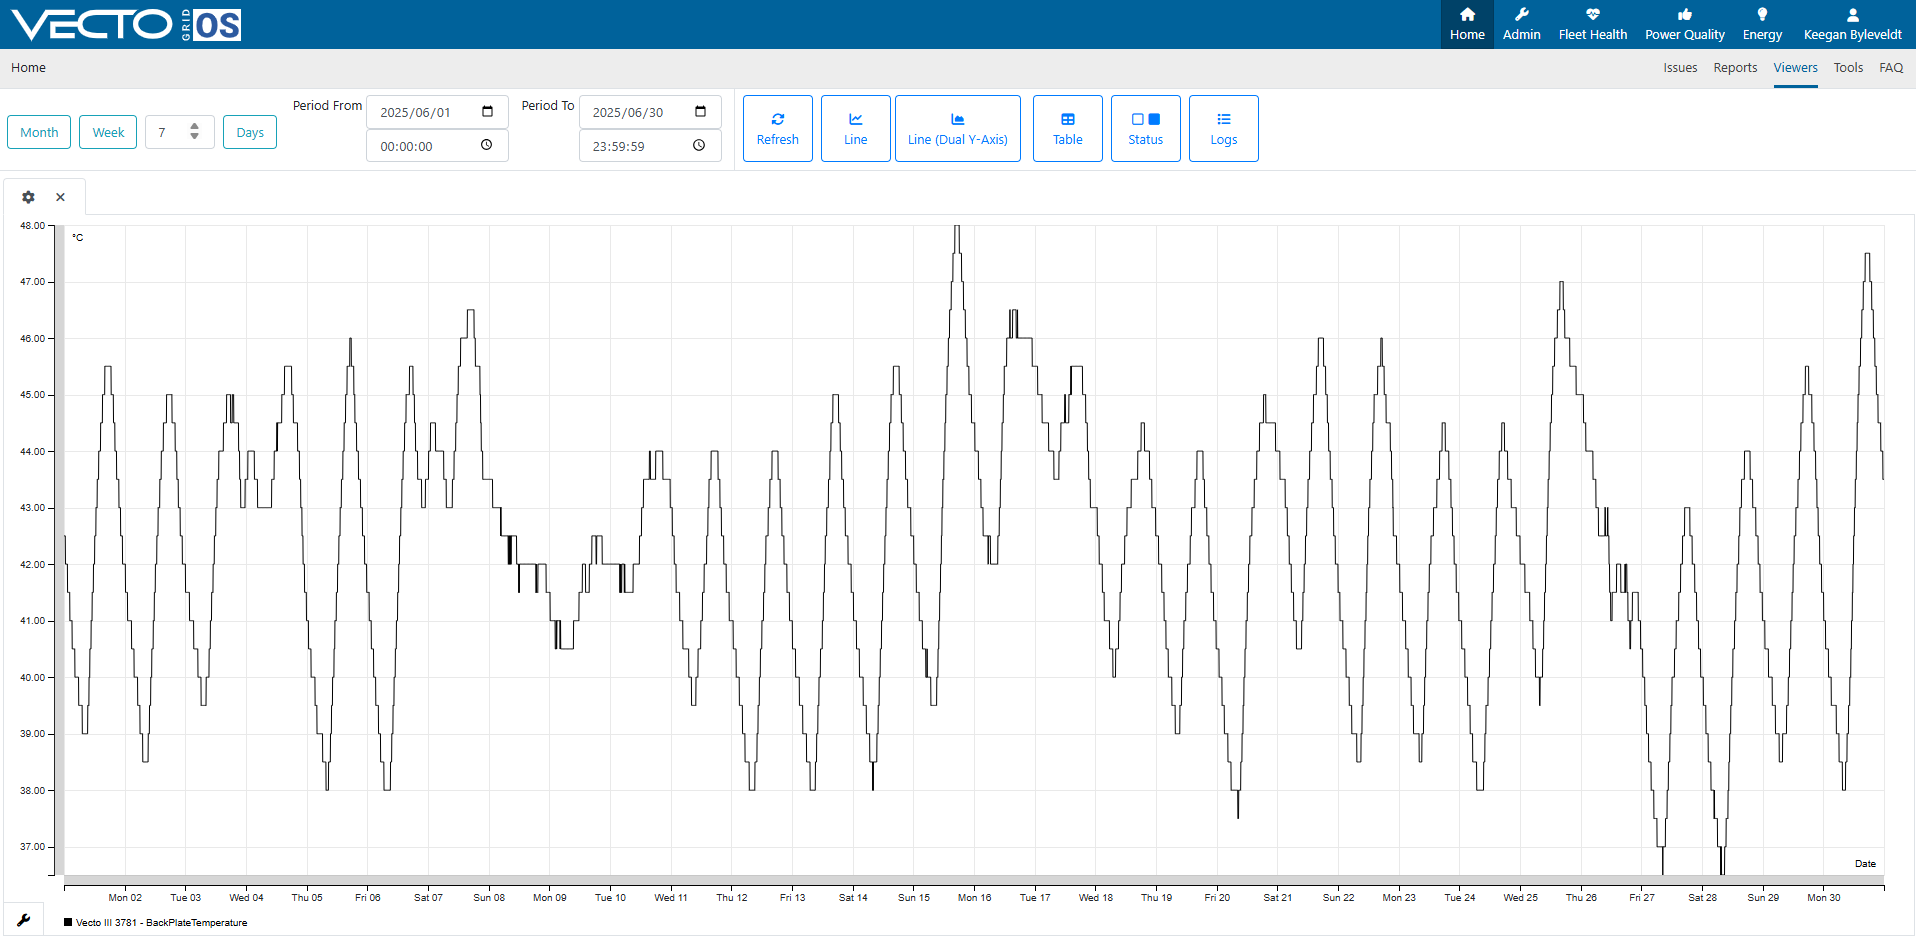This screenshot has width=1916, height=942.
Task: Open the Status viewer
Action: [x=1146, y=128]
